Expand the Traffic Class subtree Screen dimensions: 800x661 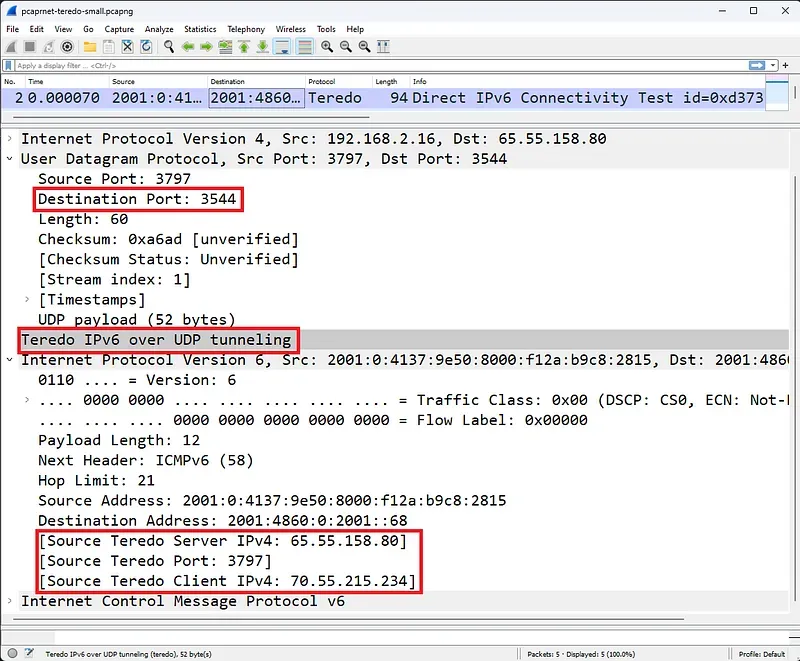tap(27, 400)
